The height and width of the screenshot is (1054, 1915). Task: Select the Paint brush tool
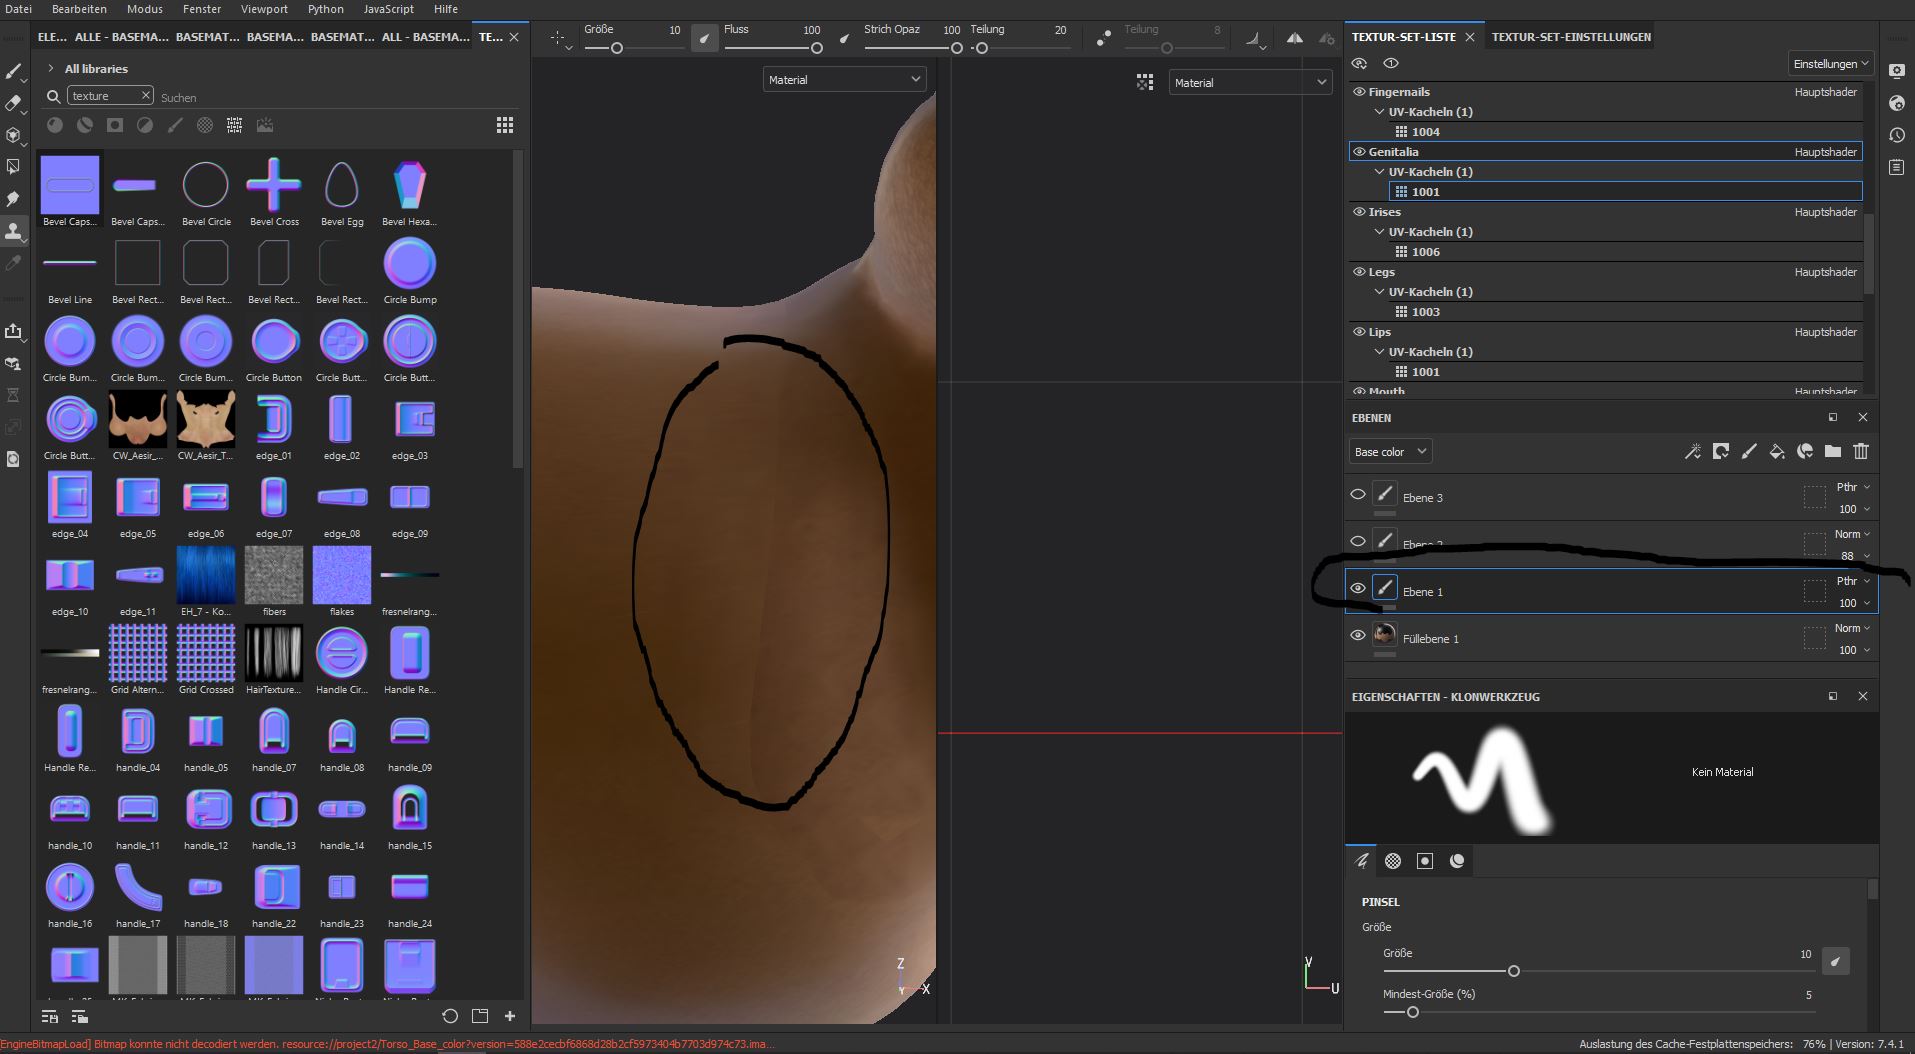tap(13, 71)
